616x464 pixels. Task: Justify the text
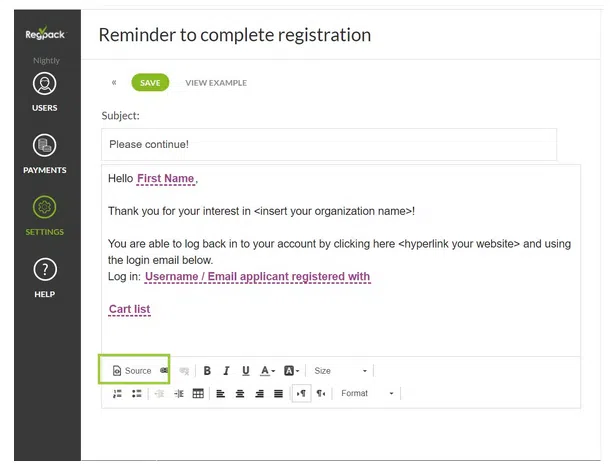tap(278, 393)
